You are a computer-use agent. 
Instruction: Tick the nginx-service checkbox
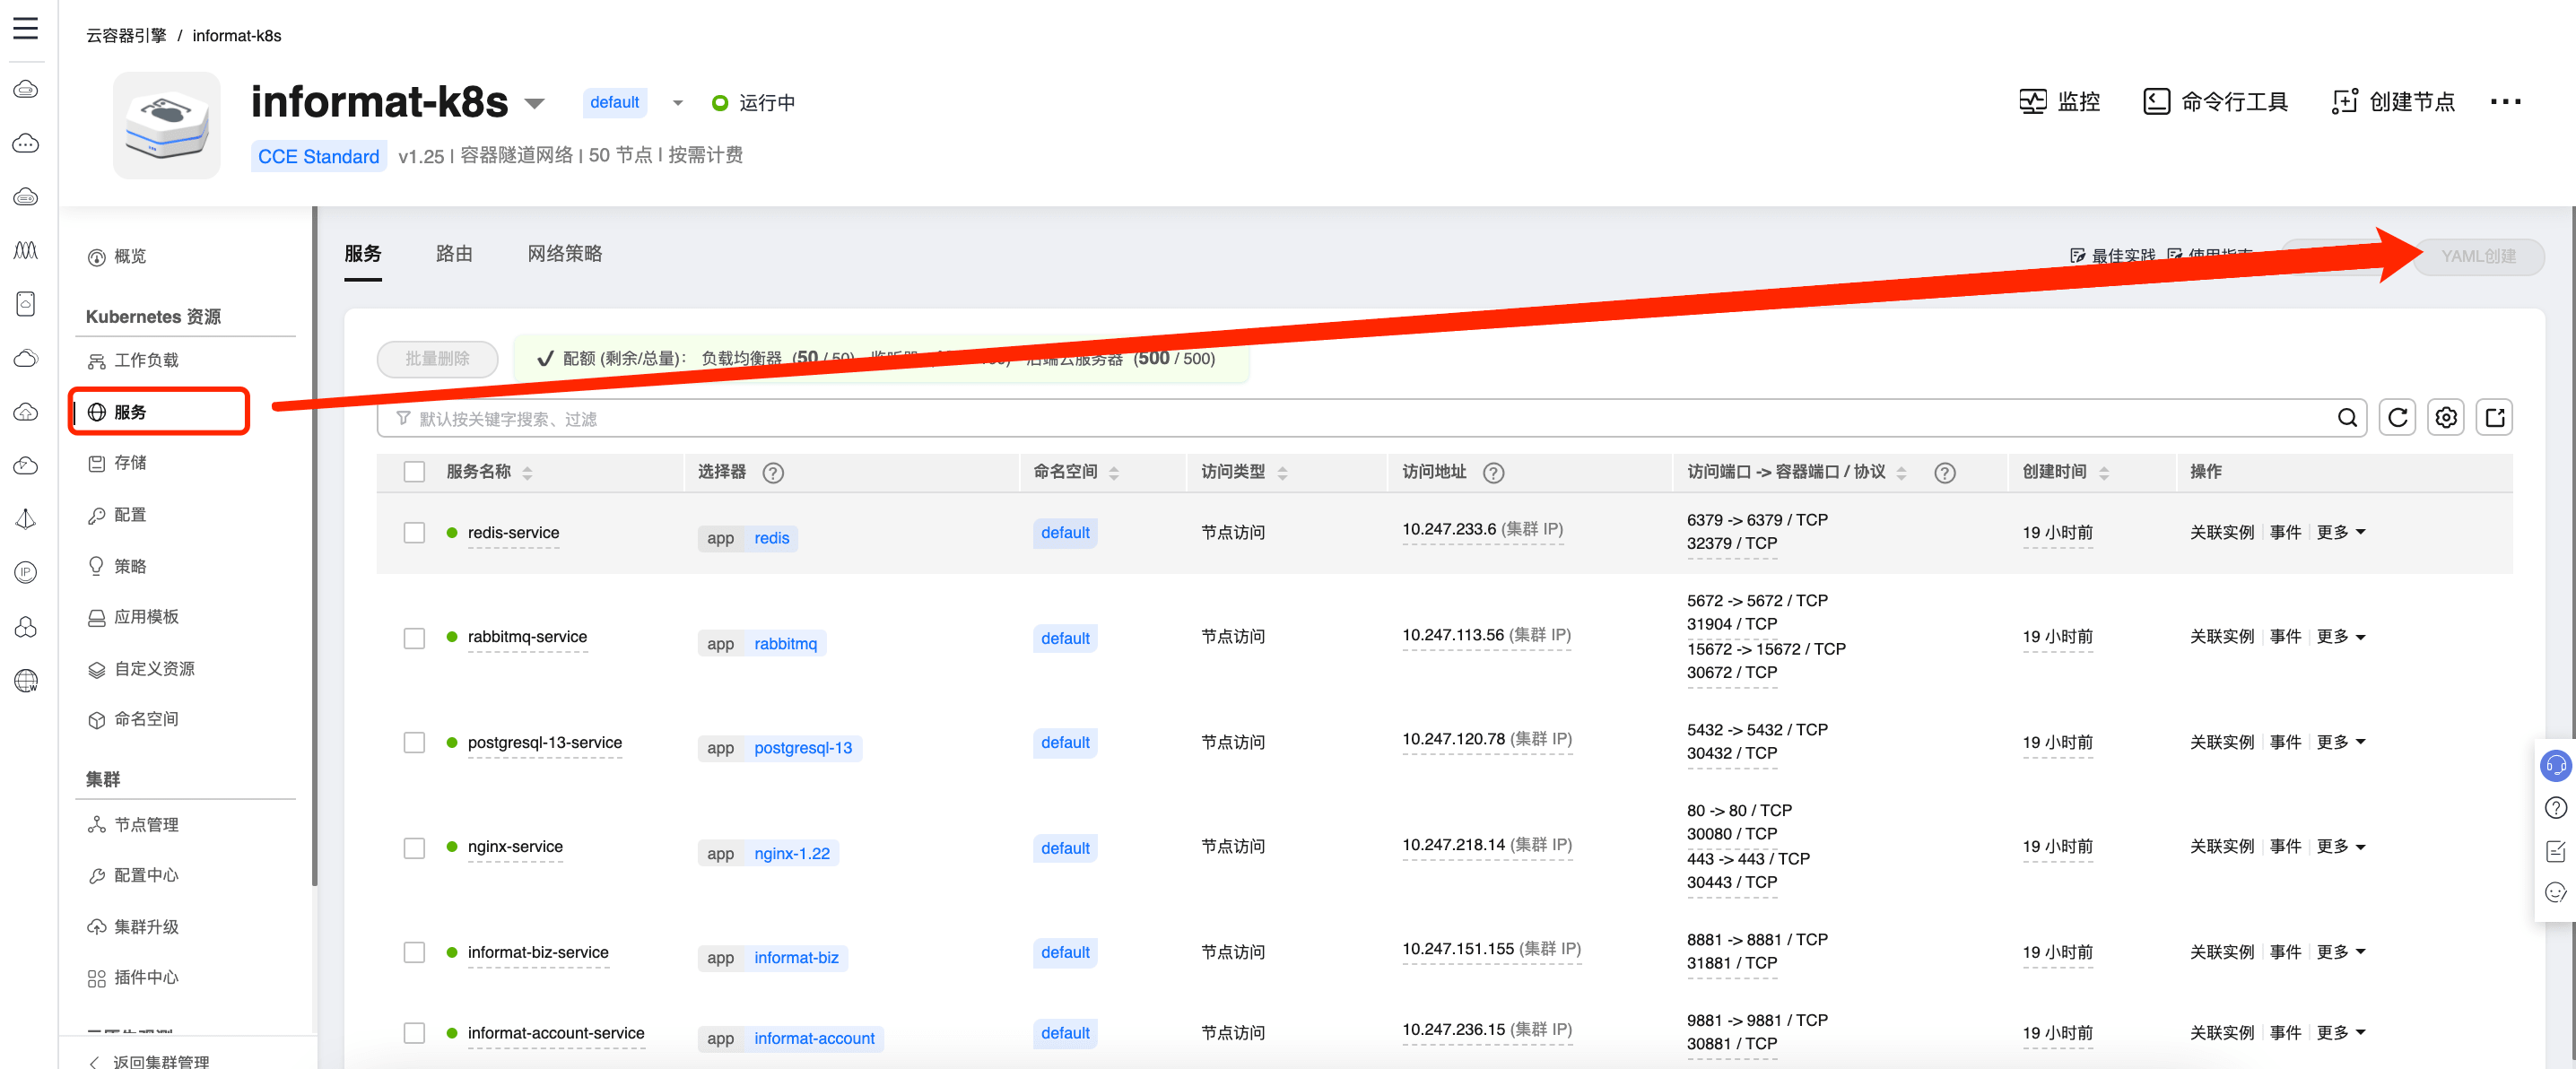(414, 848)
